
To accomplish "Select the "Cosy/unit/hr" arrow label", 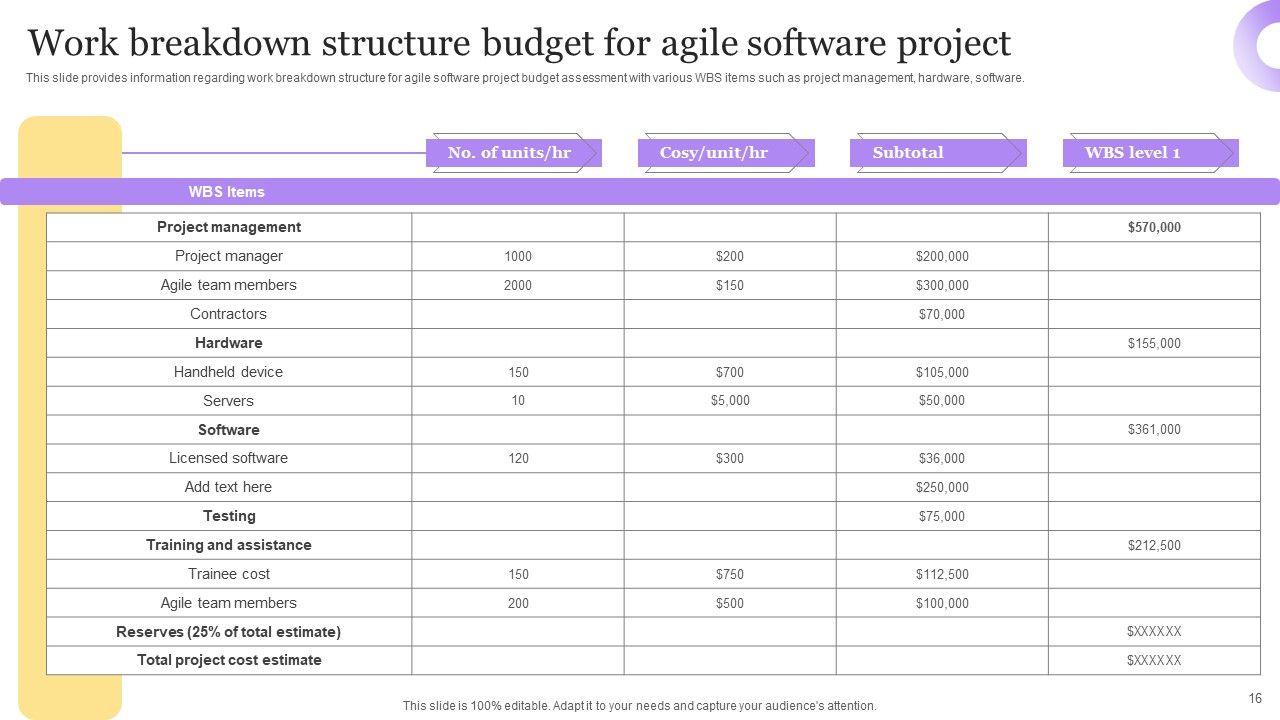I will 714,153.
